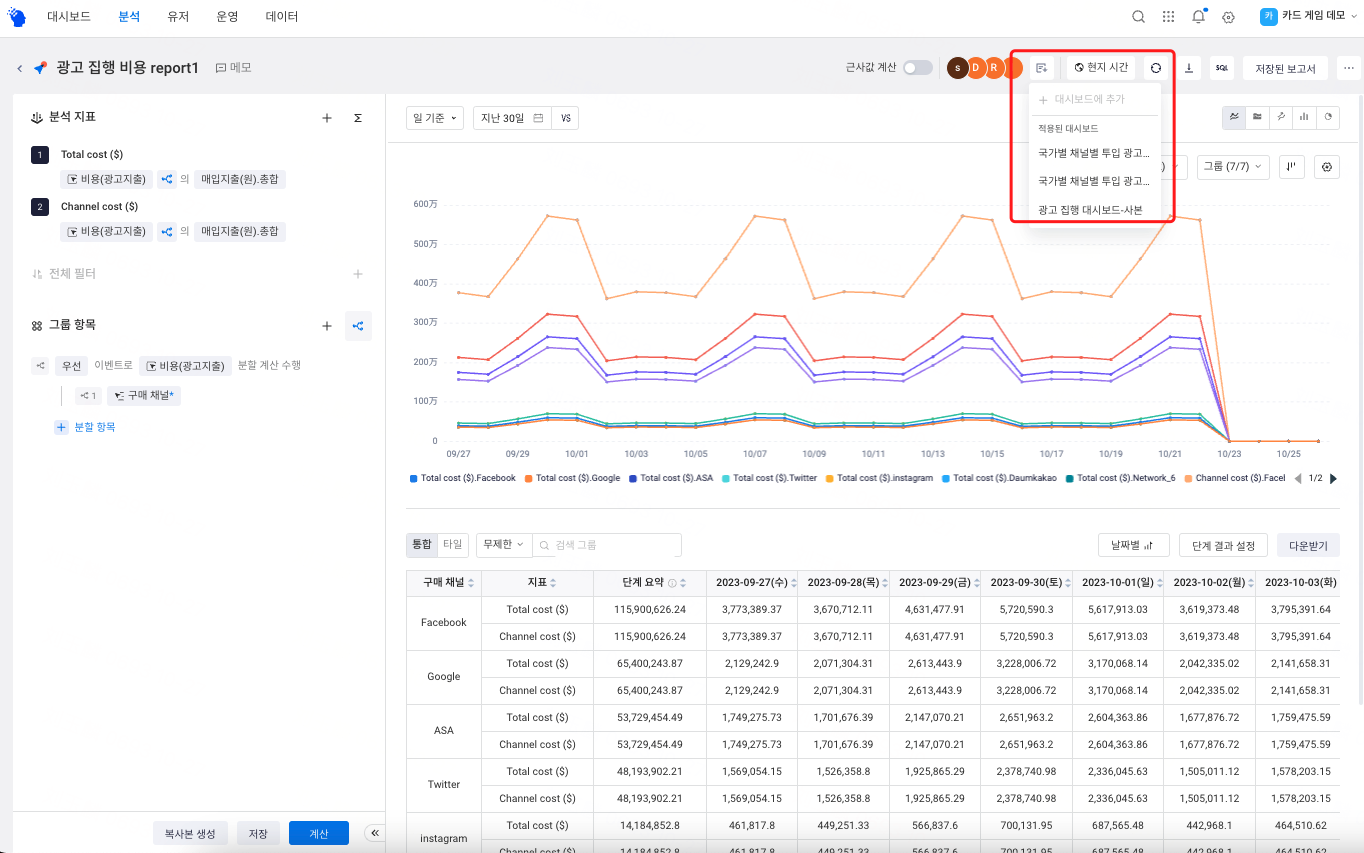
Task: Refresh the report with the reload icon
Action: pyautogui.click(x=1156, y=67)
